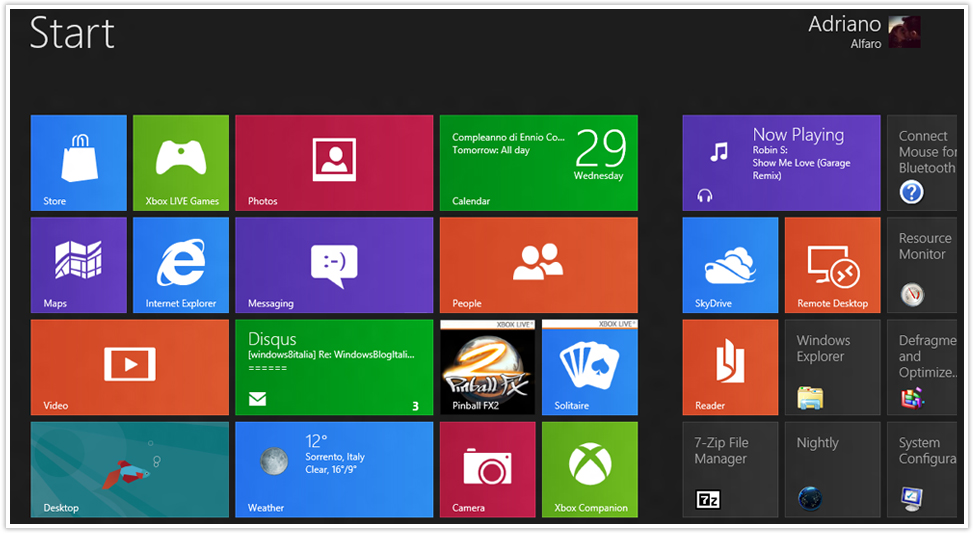Open the Camera tile
The width and height of the screenshot is (974, 534).
[487, 469]
